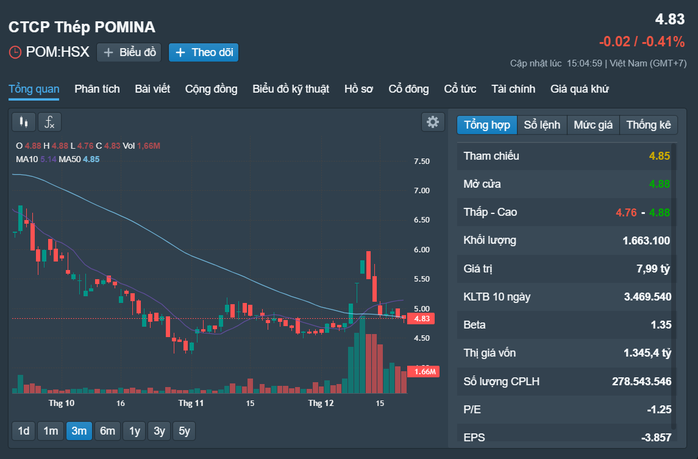Click the MA50 4.85 indicator legend
The height and width of the screenshot is (459, 698).
pos(79,159)
